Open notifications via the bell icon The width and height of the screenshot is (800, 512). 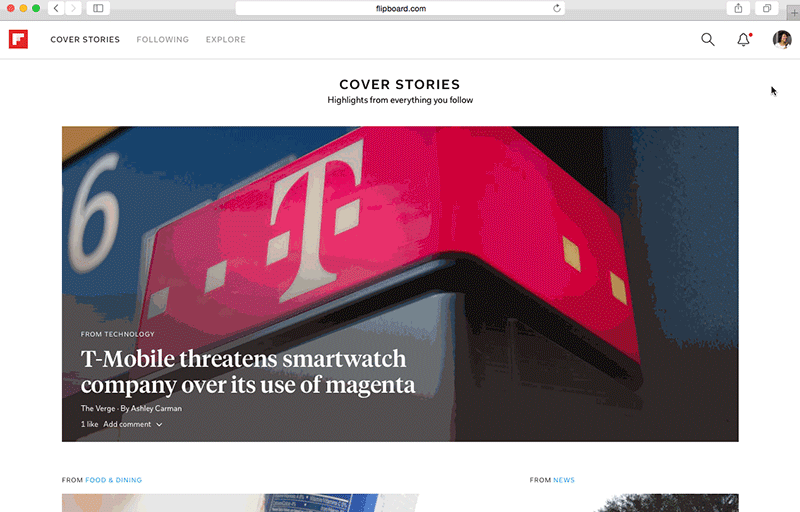[x=744, y=39]
